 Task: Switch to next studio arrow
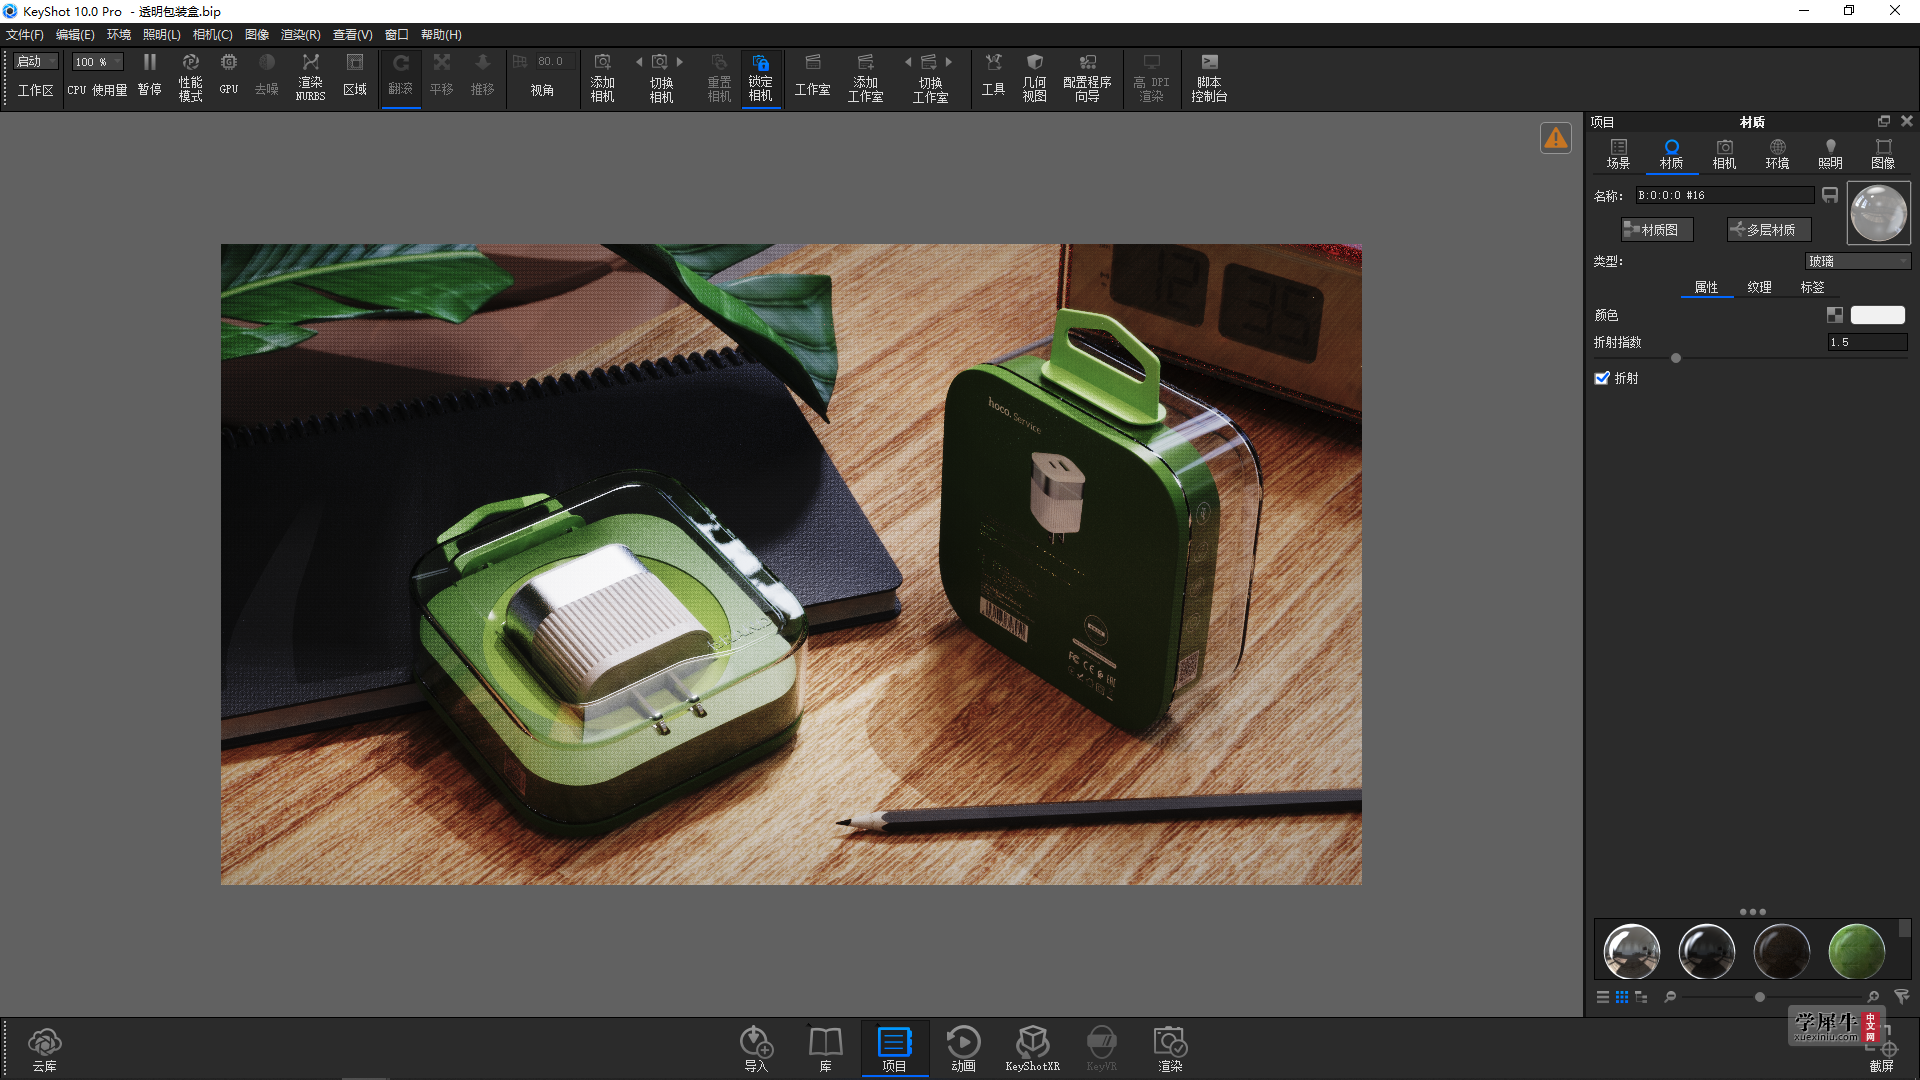(x=949, y=62)
